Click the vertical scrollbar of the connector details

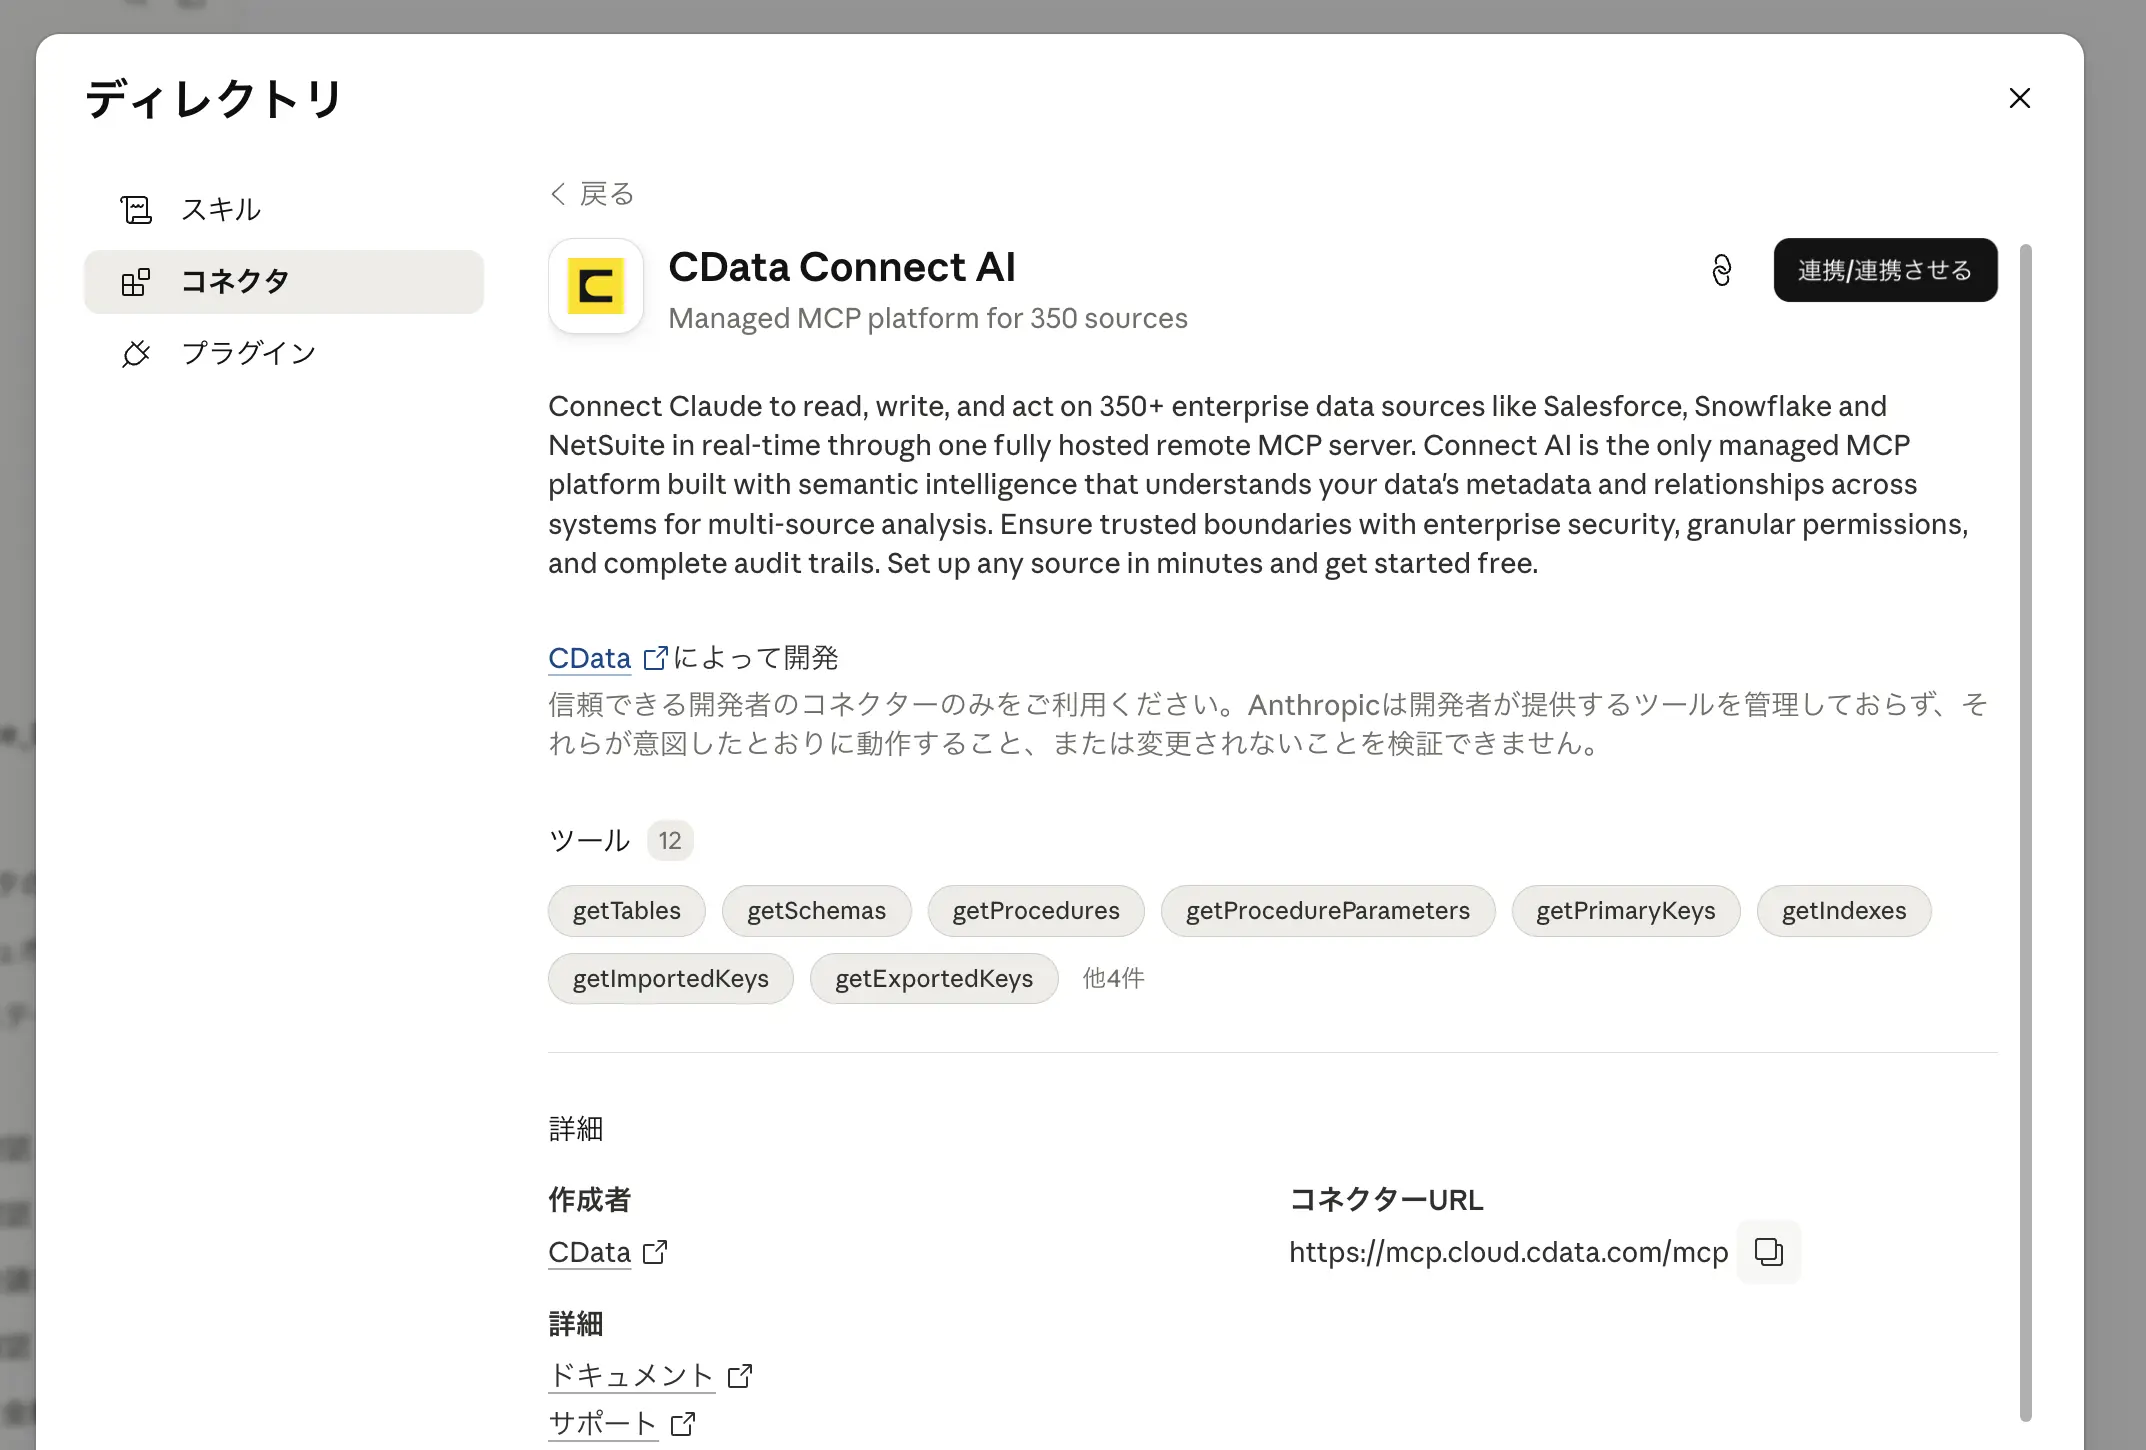coord(2026,832)
